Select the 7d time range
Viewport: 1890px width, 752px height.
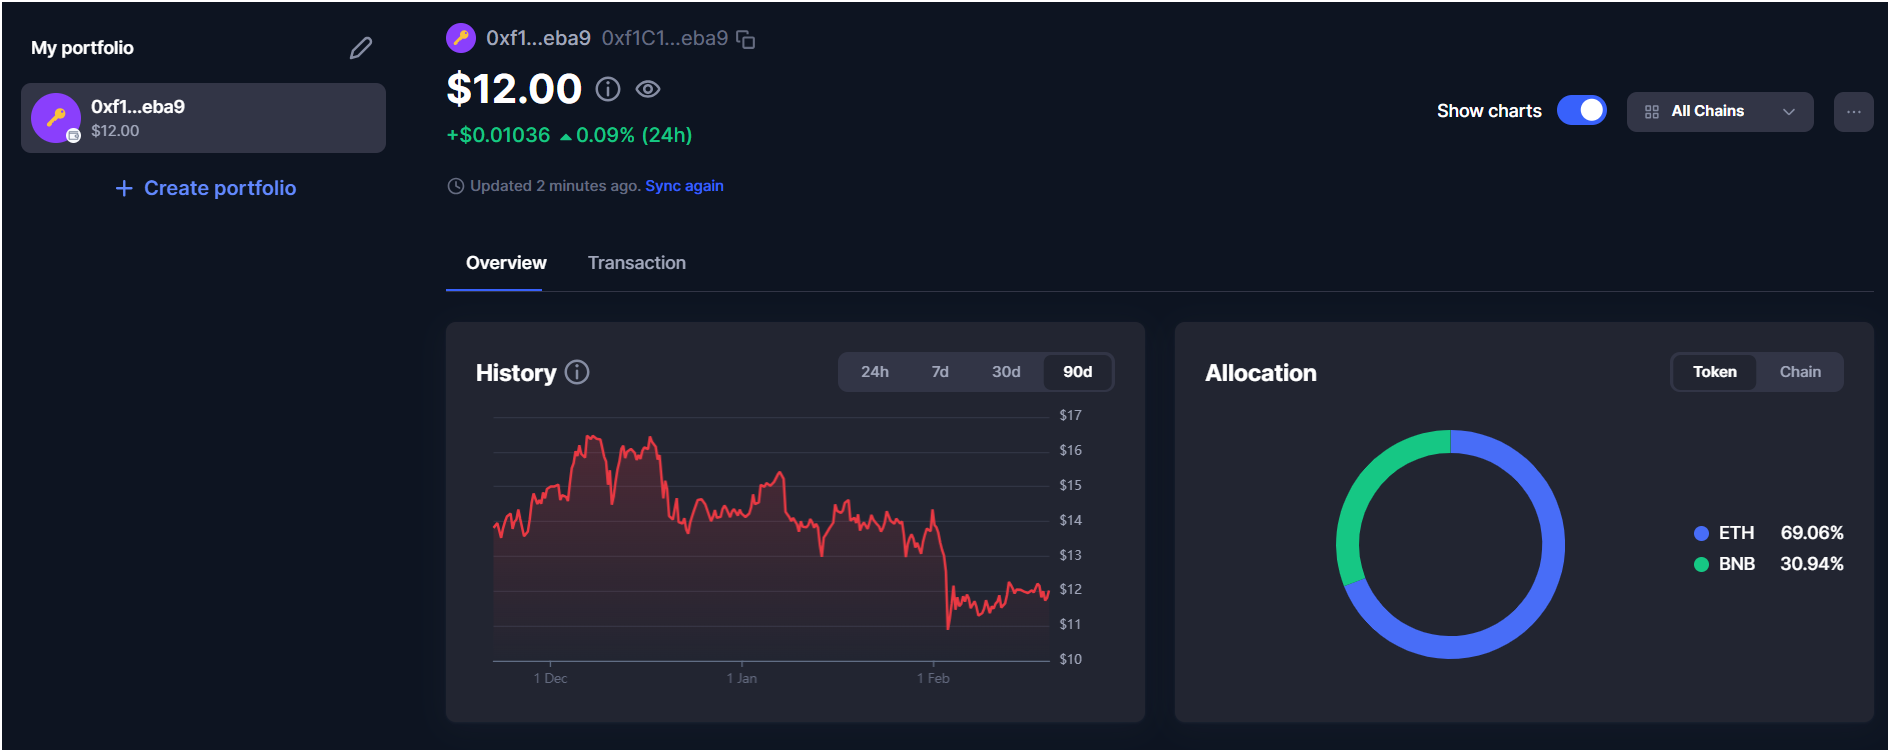[x=939, y=371]
